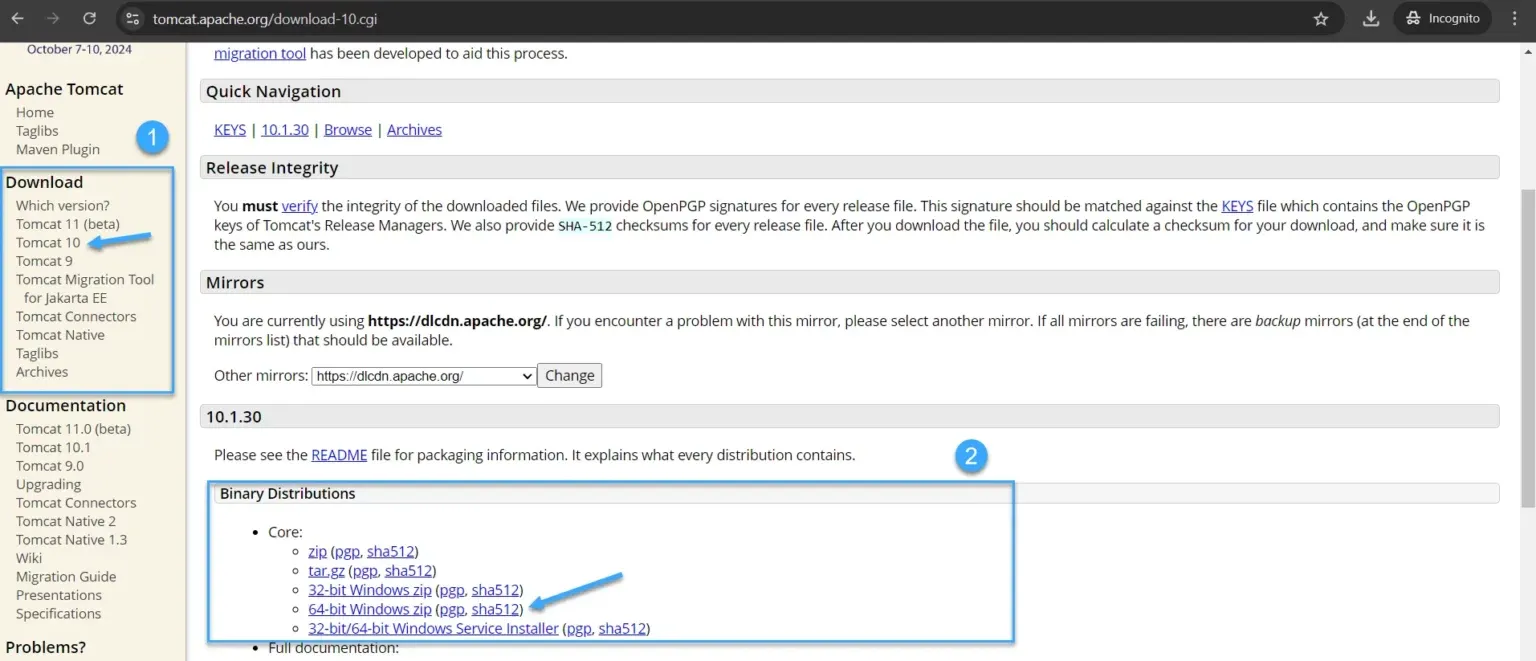
Task: Reload the page with refresh icon
Action: (89, 19)
